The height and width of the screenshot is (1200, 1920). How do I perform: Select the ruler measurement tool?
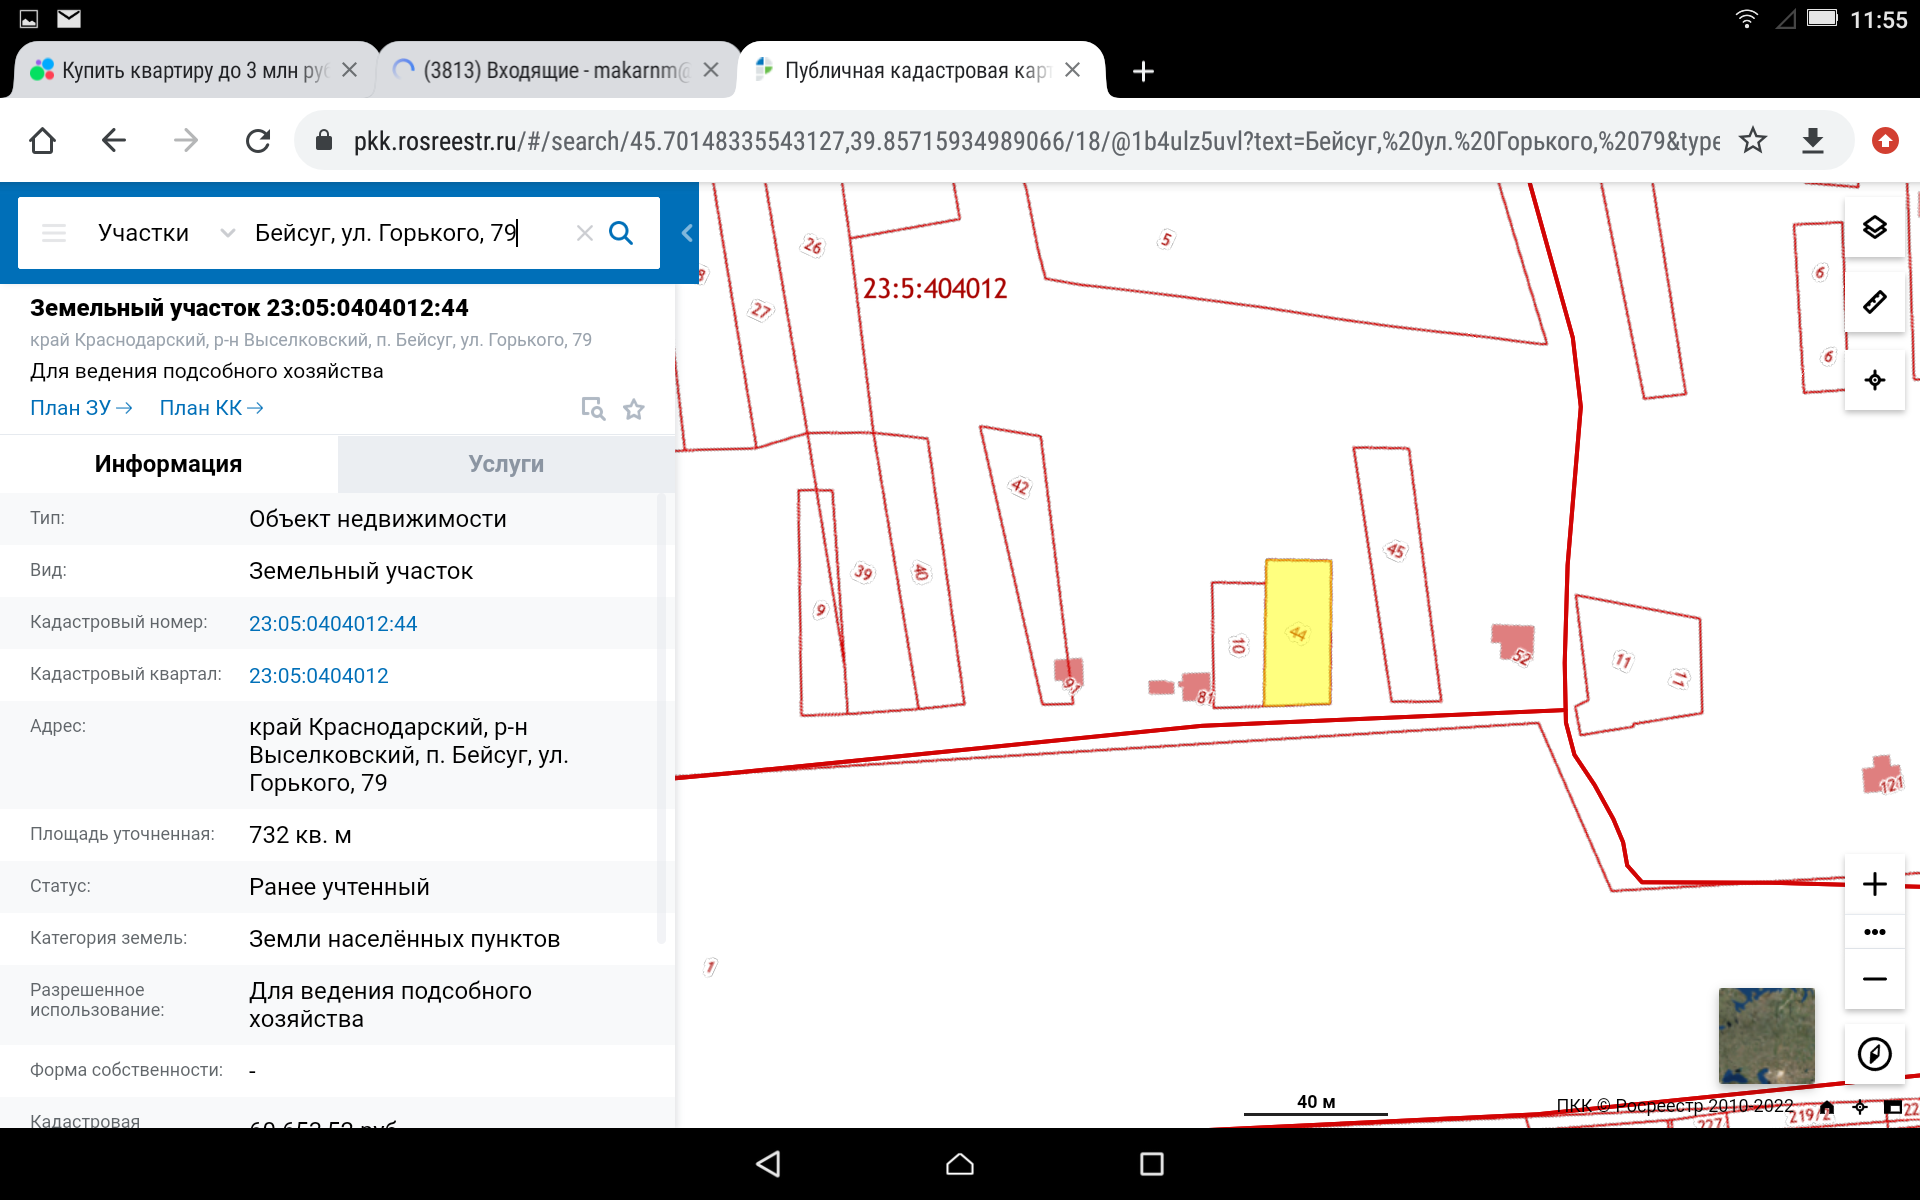coord(1874,302)
